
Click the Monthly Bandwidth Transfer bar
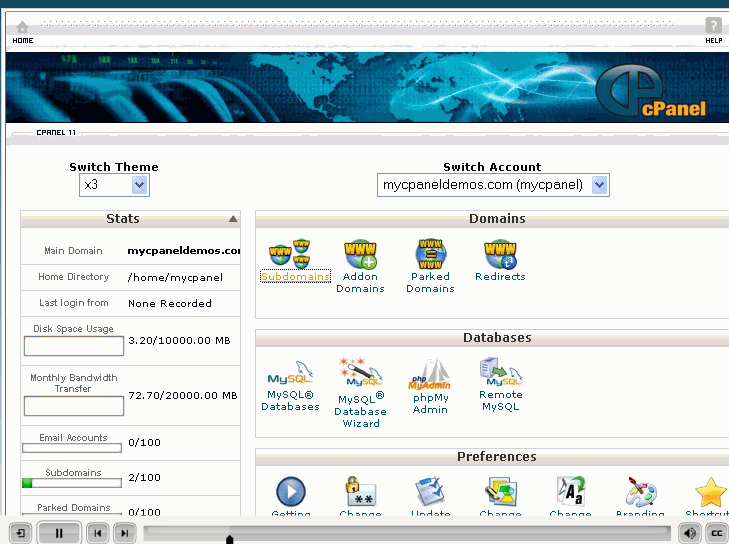tap(74, 406)
